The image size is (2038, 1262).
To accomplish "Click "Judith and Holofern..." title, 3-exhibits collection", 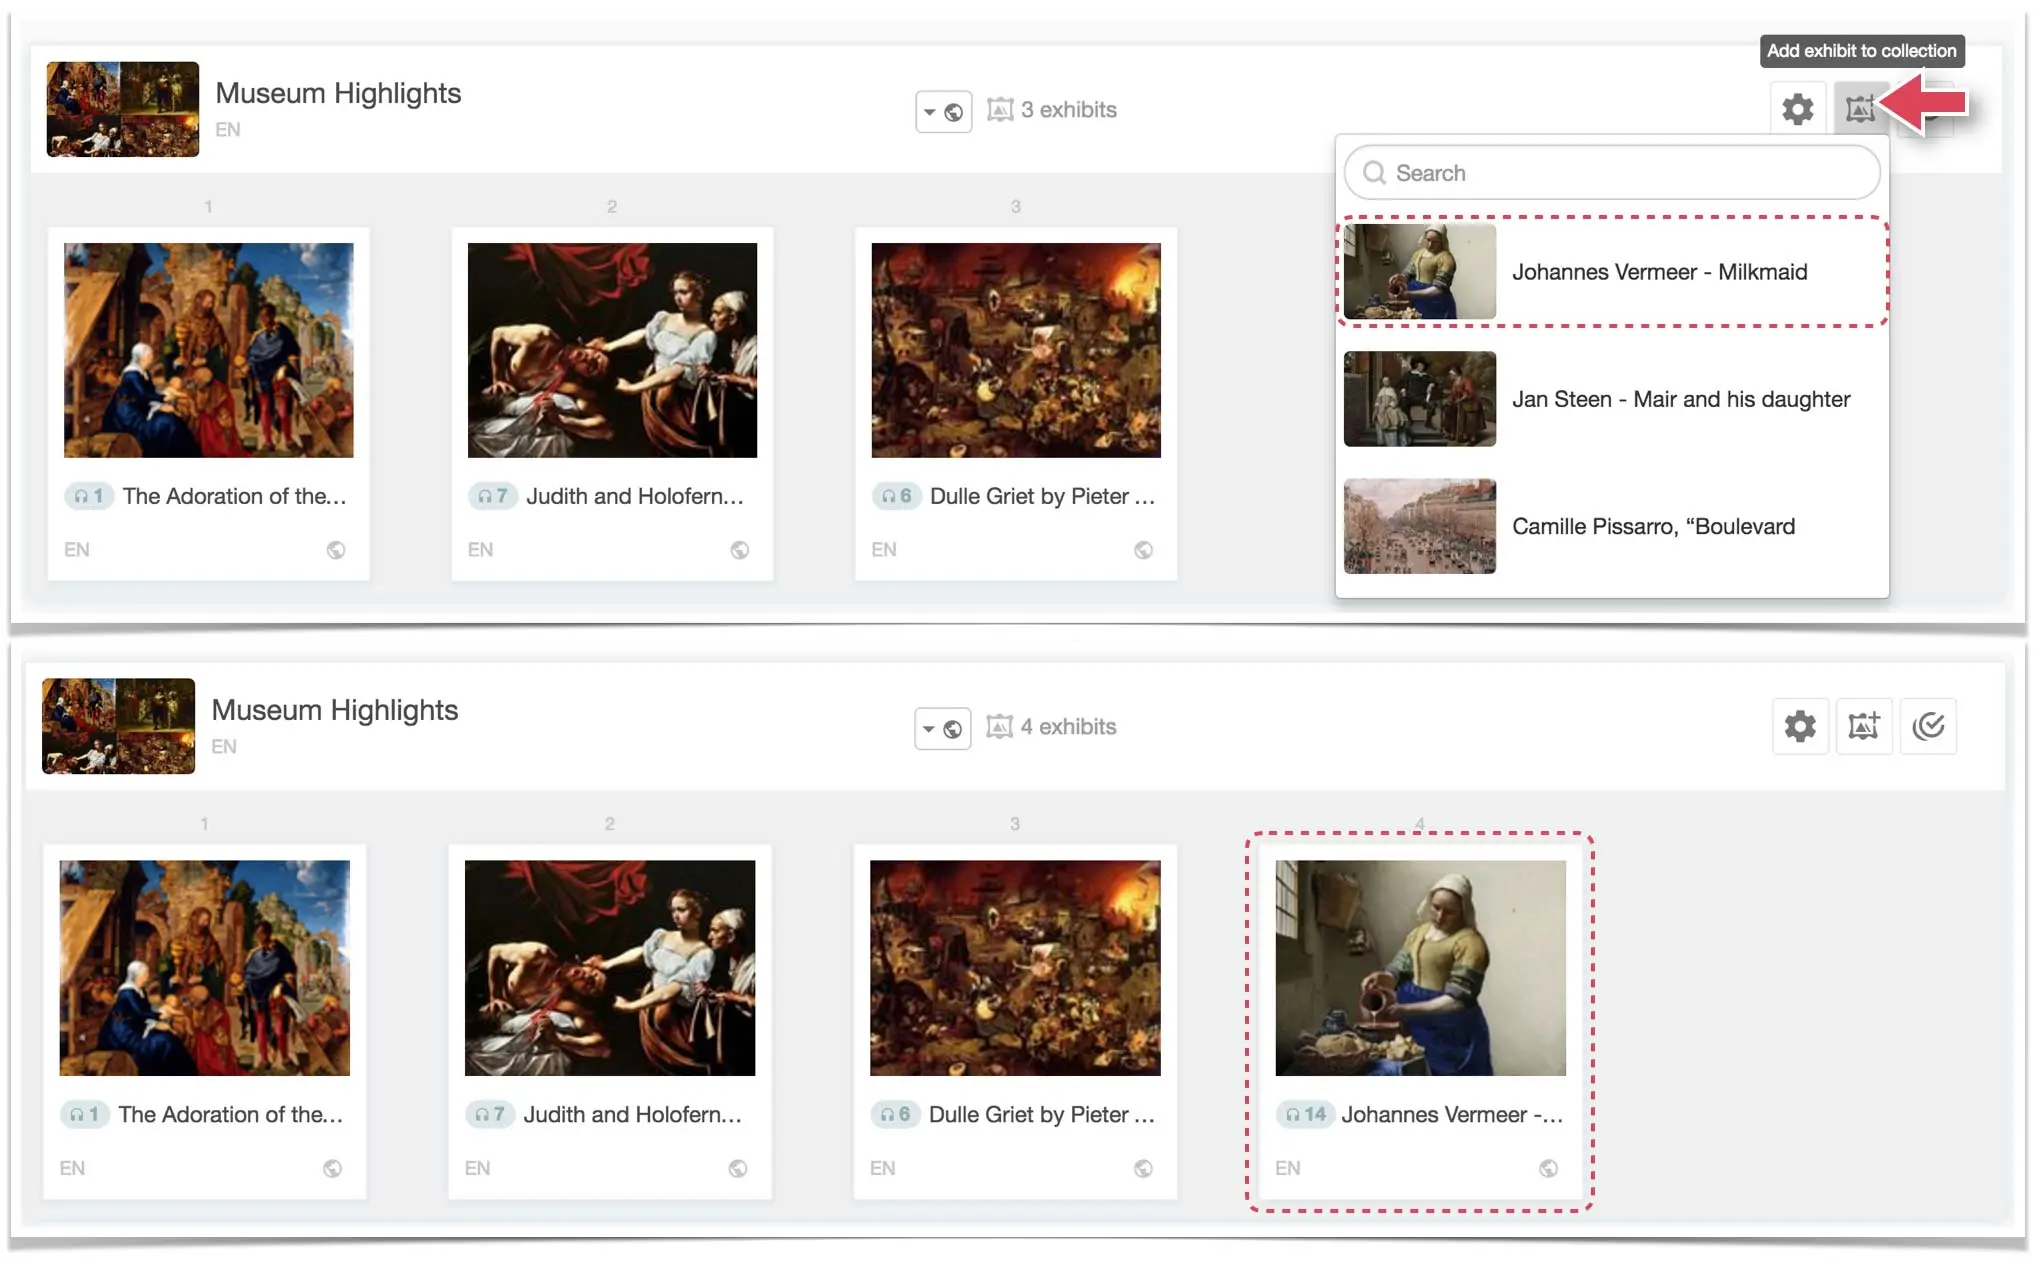I will [x=635, y=496].
